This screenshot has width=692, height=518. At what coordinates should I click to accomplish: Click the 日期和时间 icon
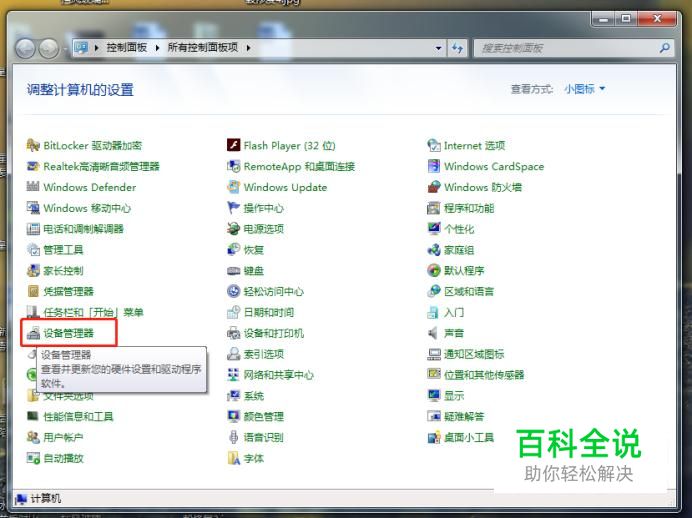[x=233, y=312]
